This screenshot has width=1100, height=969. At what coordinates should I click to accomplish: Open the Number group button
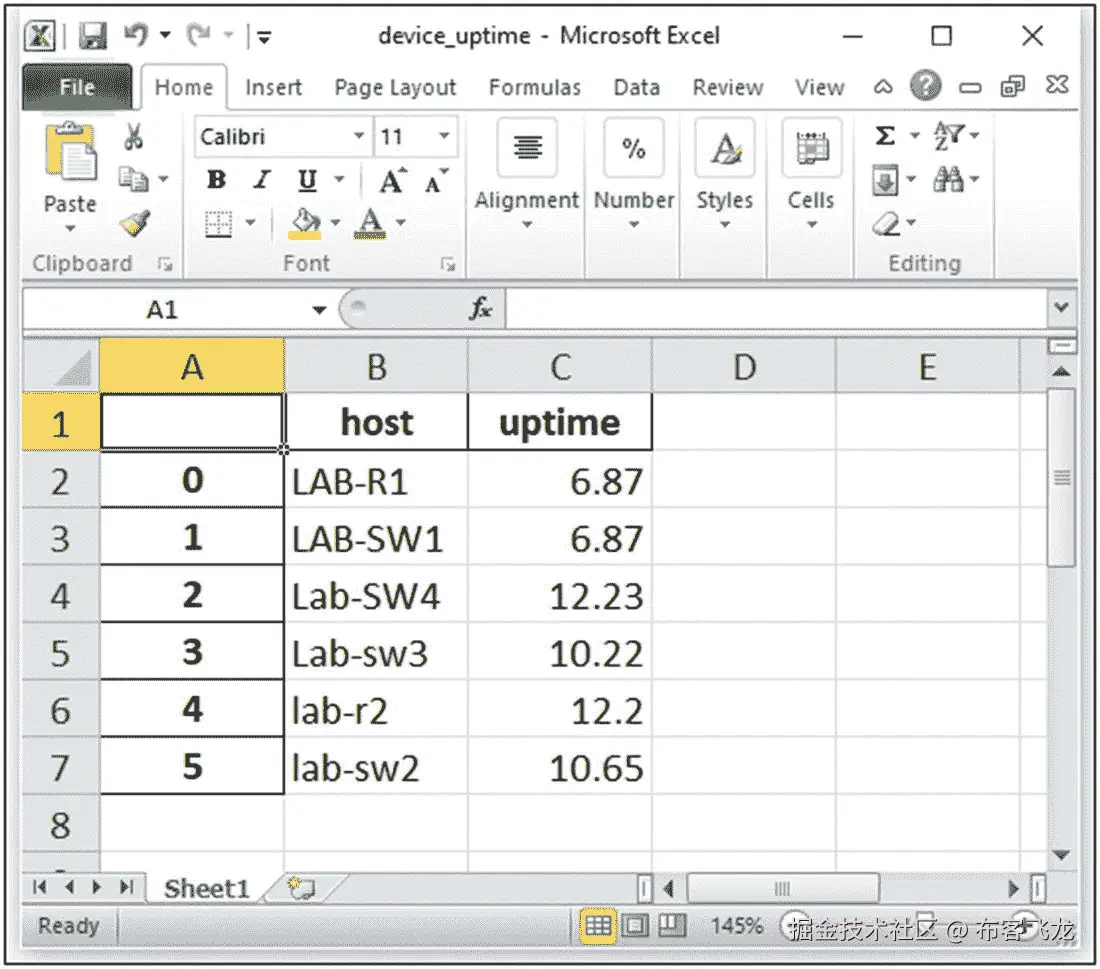tap(633, 174)
